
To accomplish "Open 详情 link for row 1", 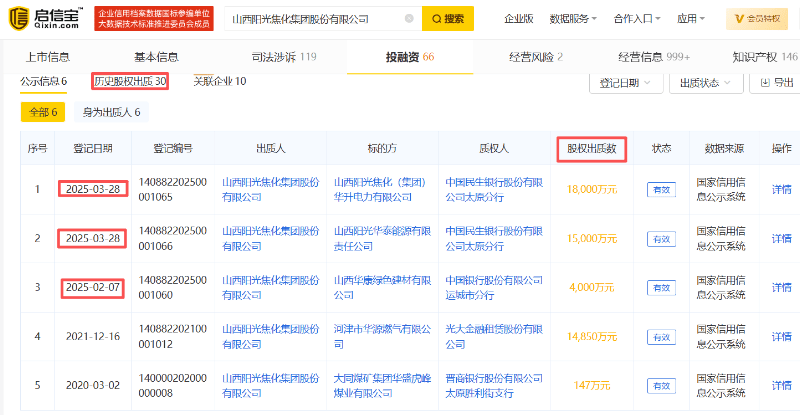I will [781, 189].
